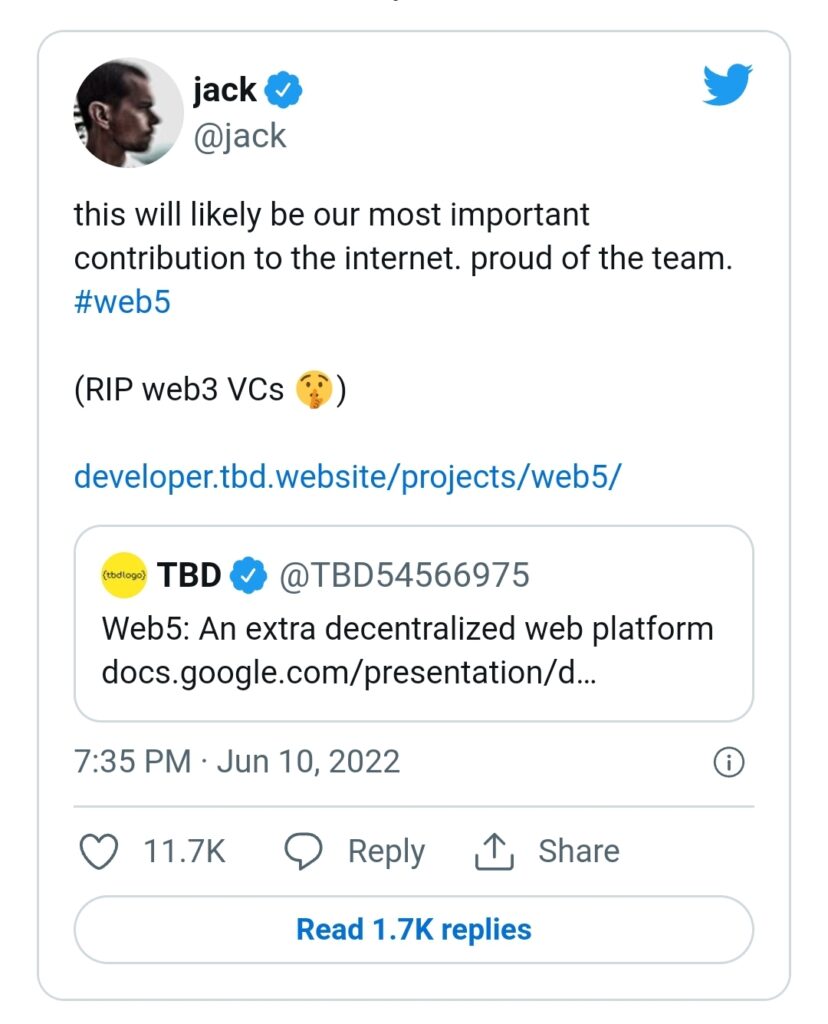Click the Reply text label
Screen dimensions: 828x1024
(386, 852)
